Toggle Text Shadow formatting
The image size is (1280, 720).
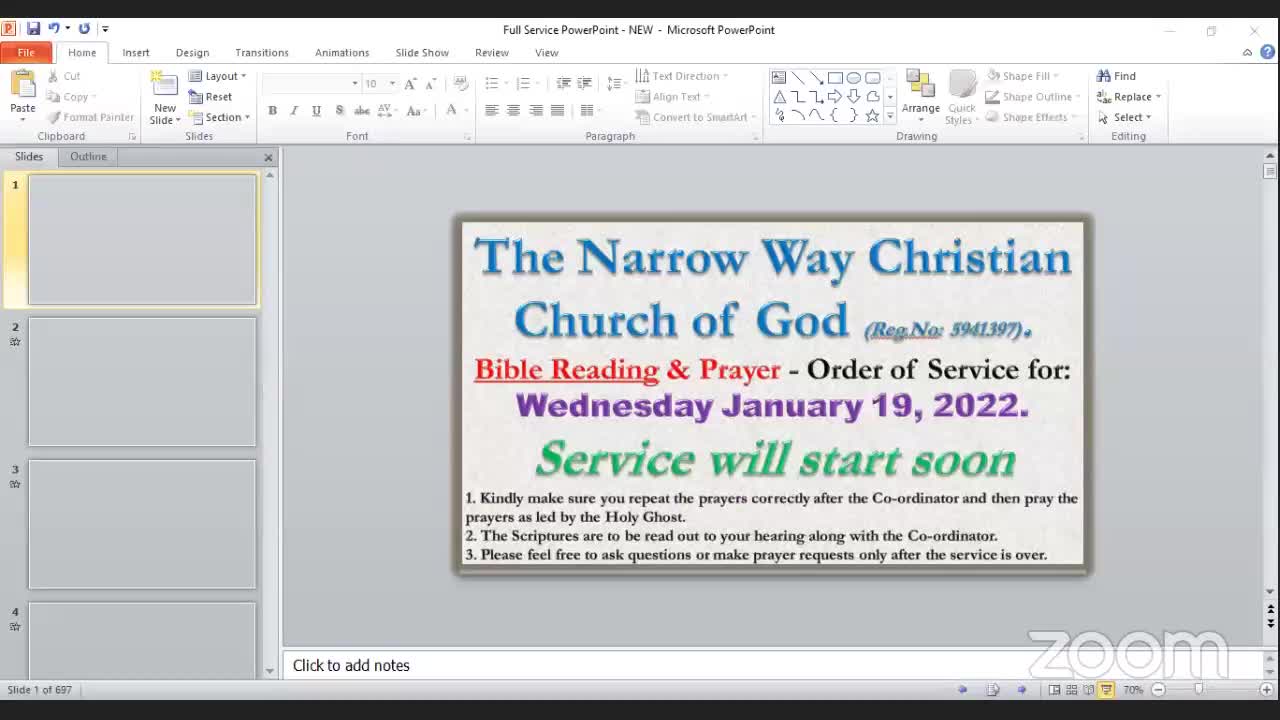[339, 111]
